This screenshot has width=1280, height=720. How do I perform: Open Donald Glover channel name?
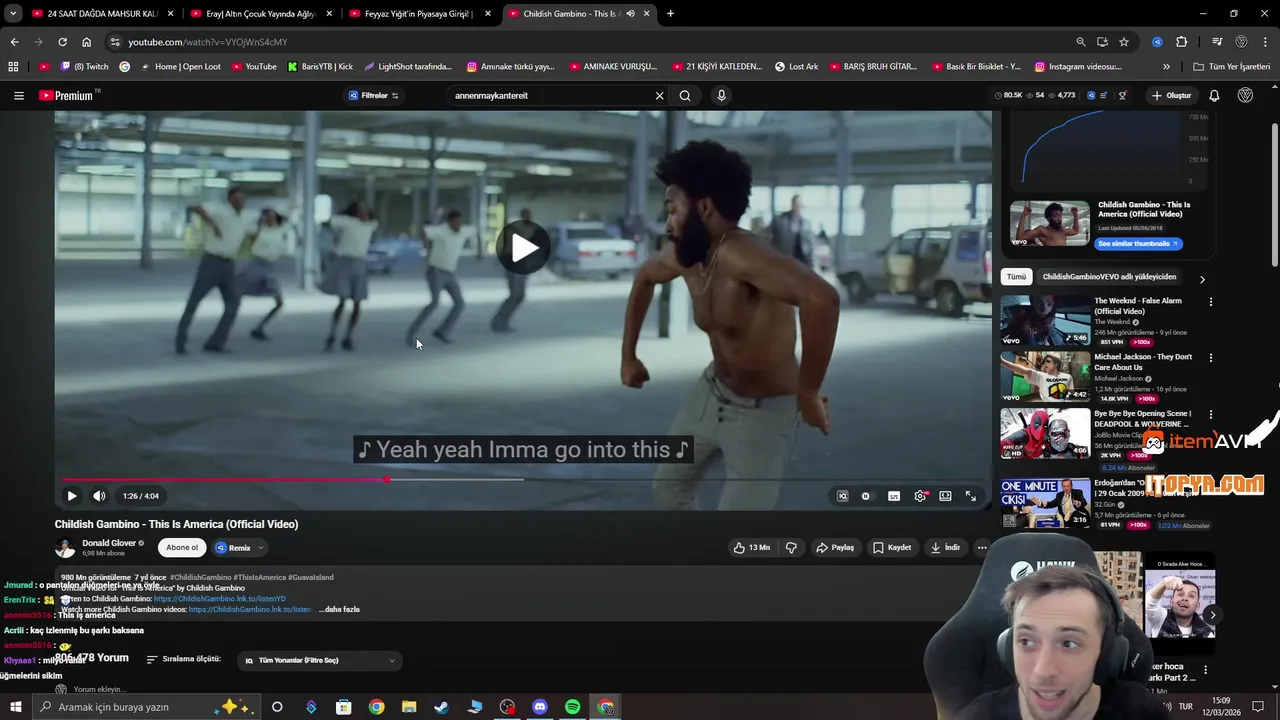[x=109, y=543]
